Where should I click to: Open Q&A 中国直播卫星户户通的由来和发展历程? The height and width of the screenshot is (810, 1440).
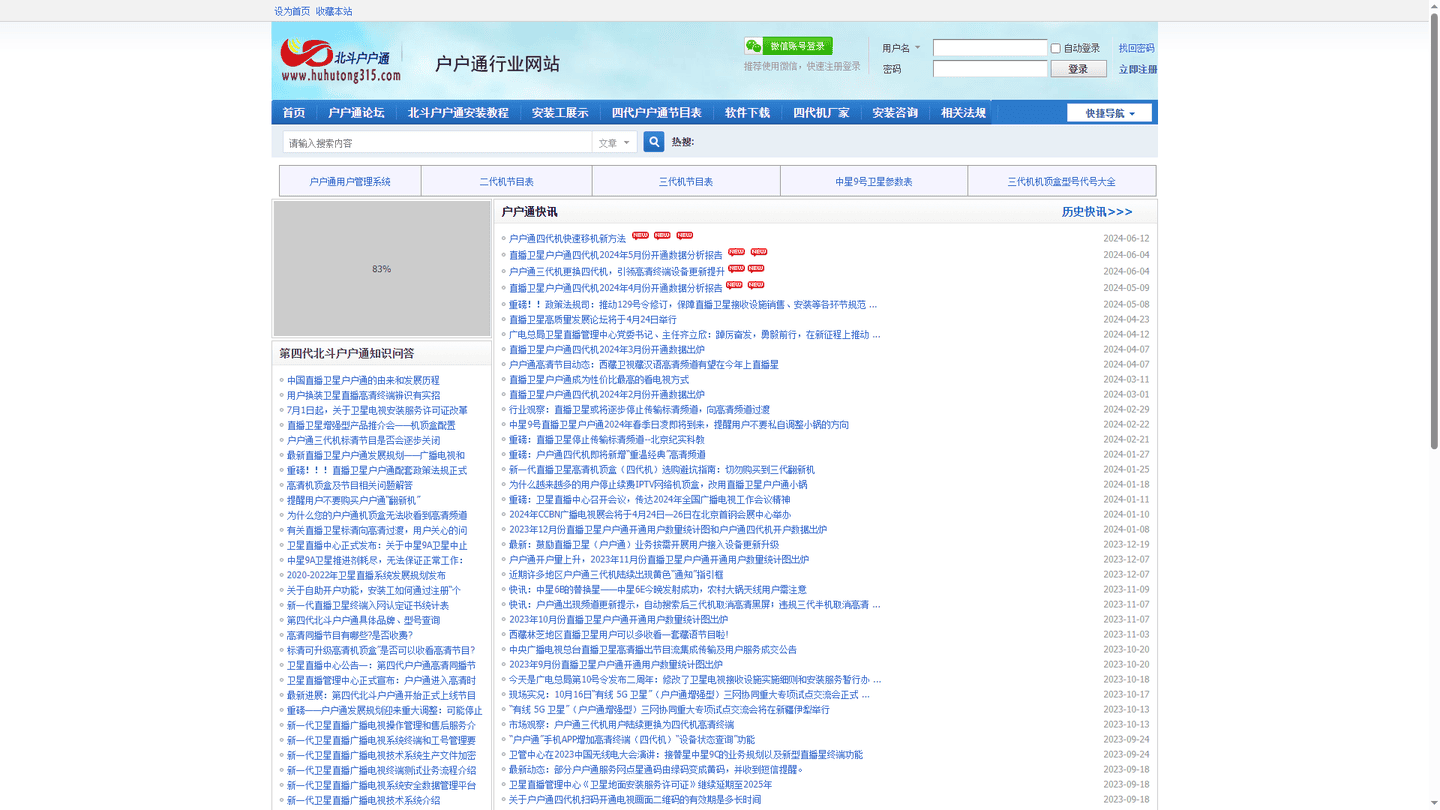[x=363, y=380]
